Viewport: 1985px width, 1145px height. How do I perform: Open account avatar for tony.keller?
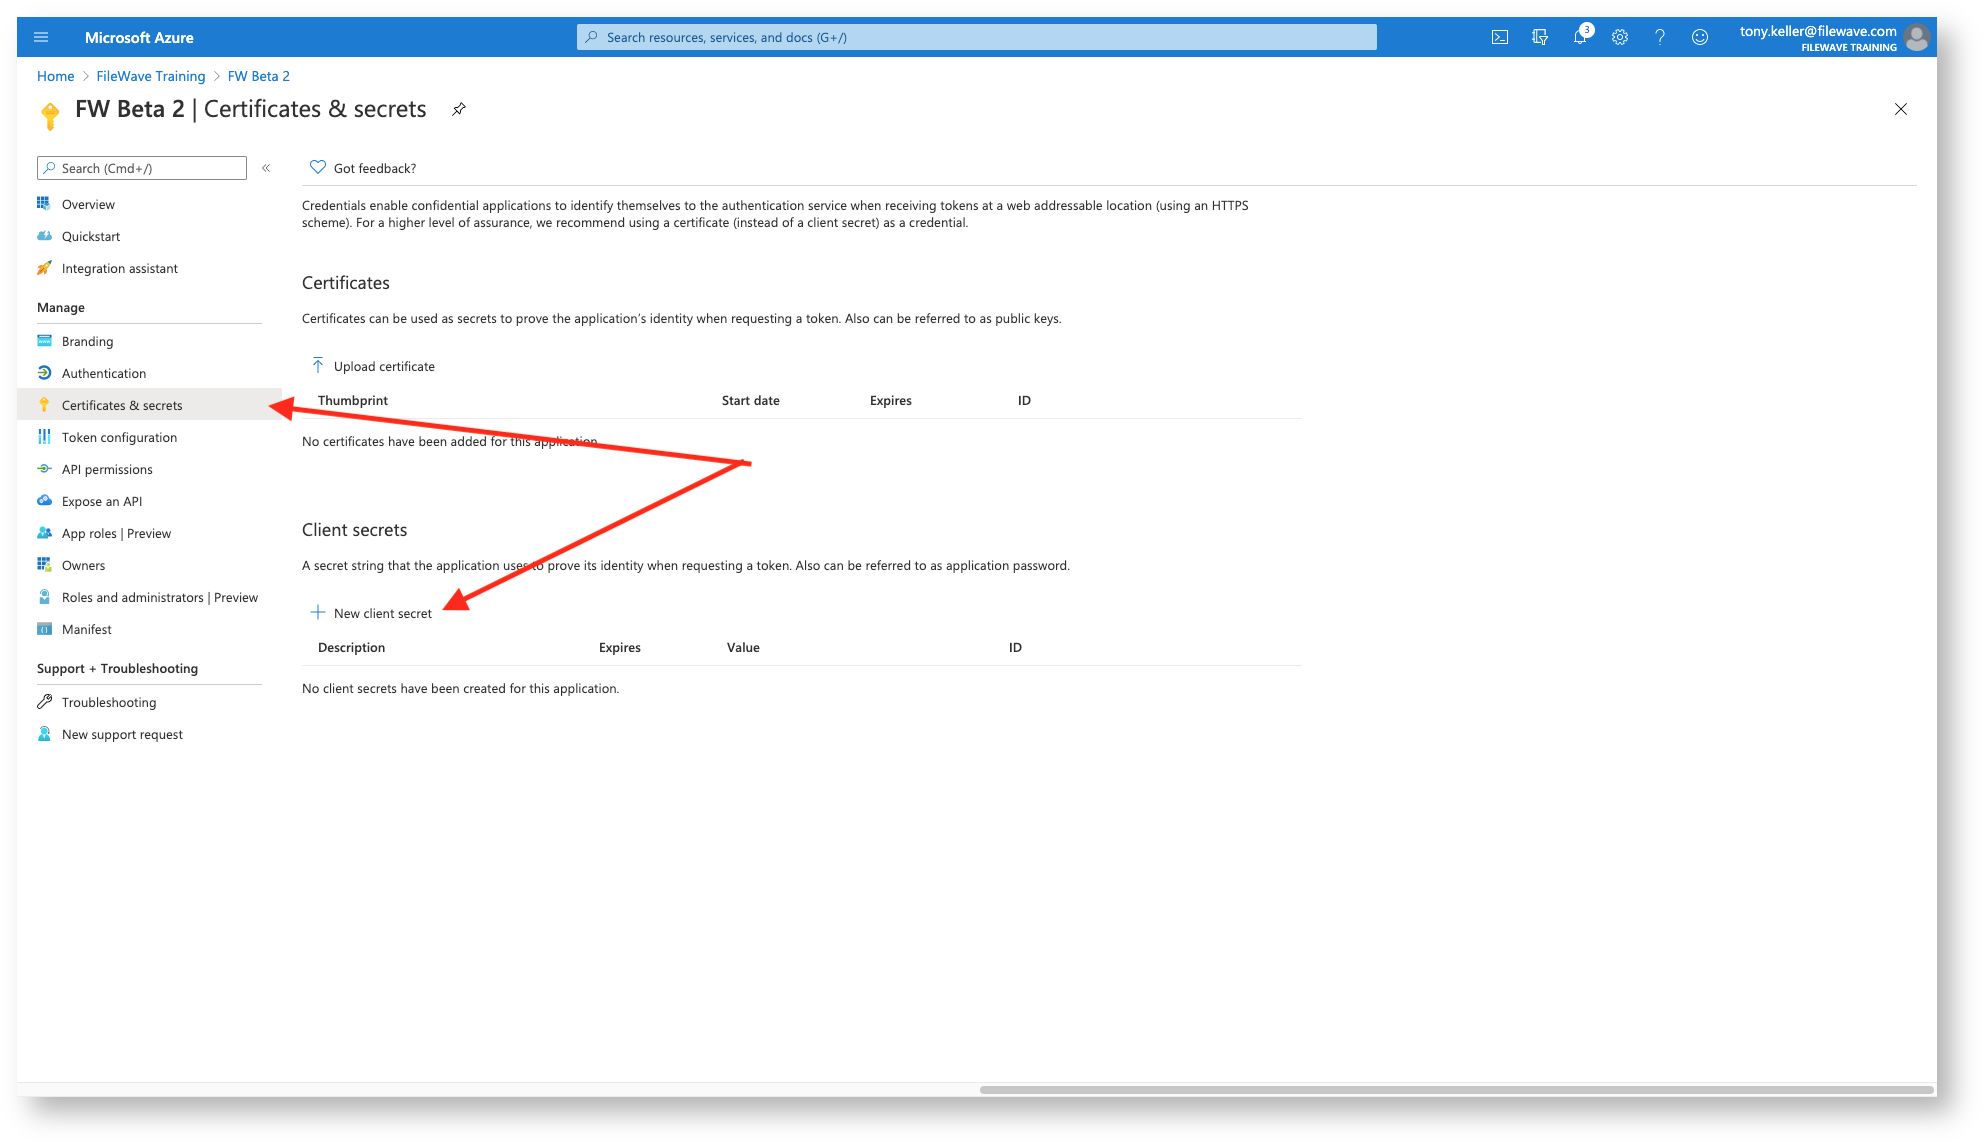(1916, 38)
